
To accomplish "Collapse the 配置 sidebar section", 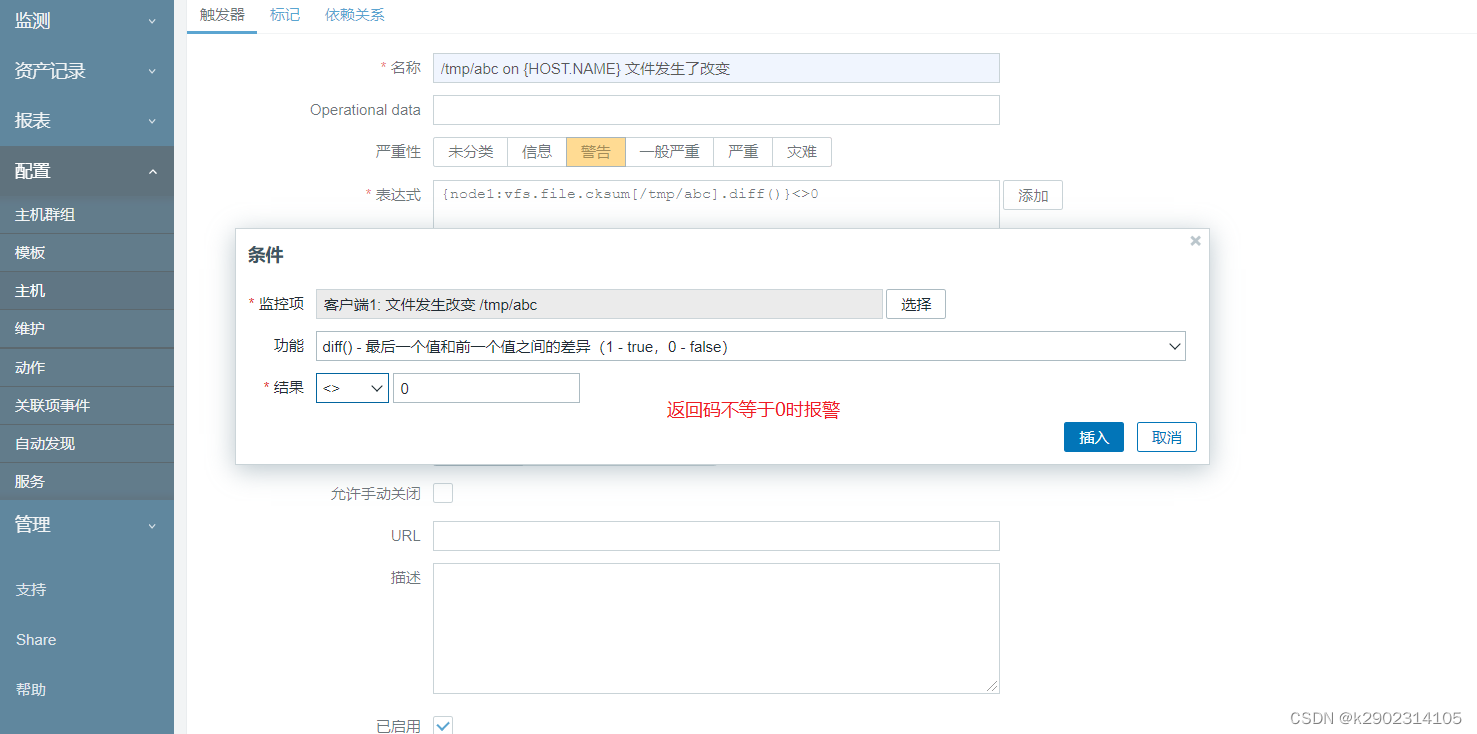I will click(87, 171).
